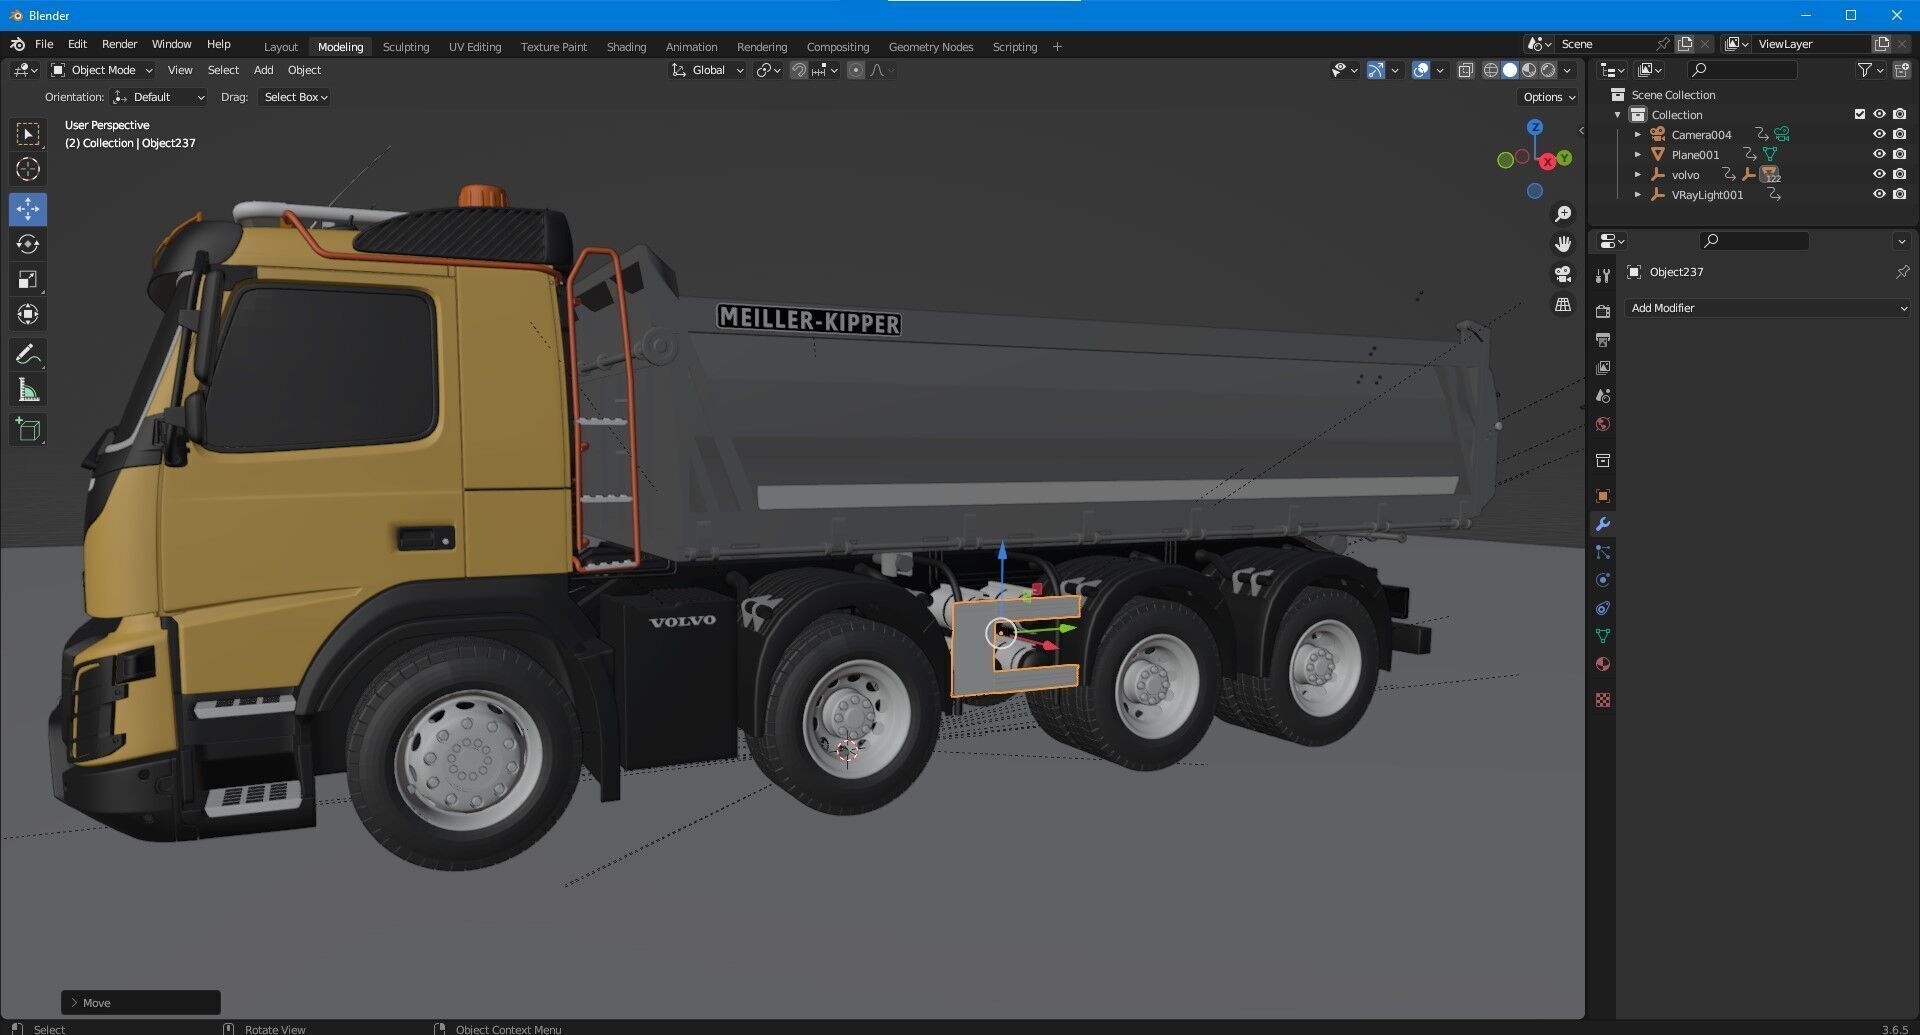Viewport: 1920px width, 1035px height.
Task: Select wireframe viewport shading
Action: [1491, 70]
